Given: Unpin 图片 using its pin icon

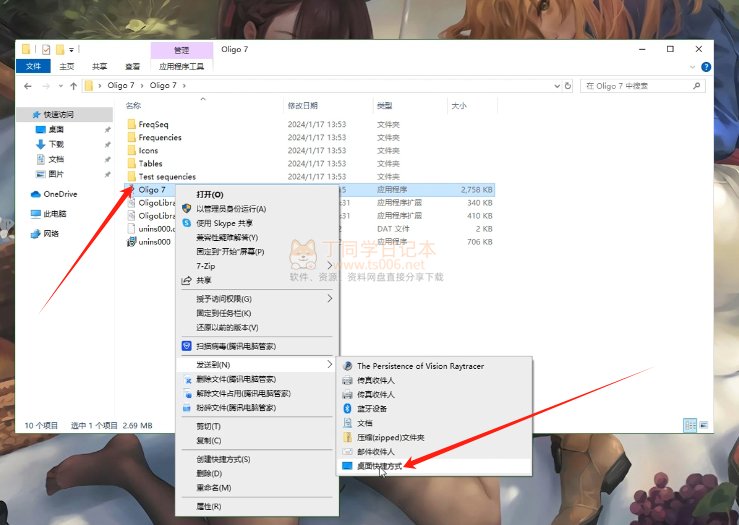Looking at the screenshot, I should [107, 174].
